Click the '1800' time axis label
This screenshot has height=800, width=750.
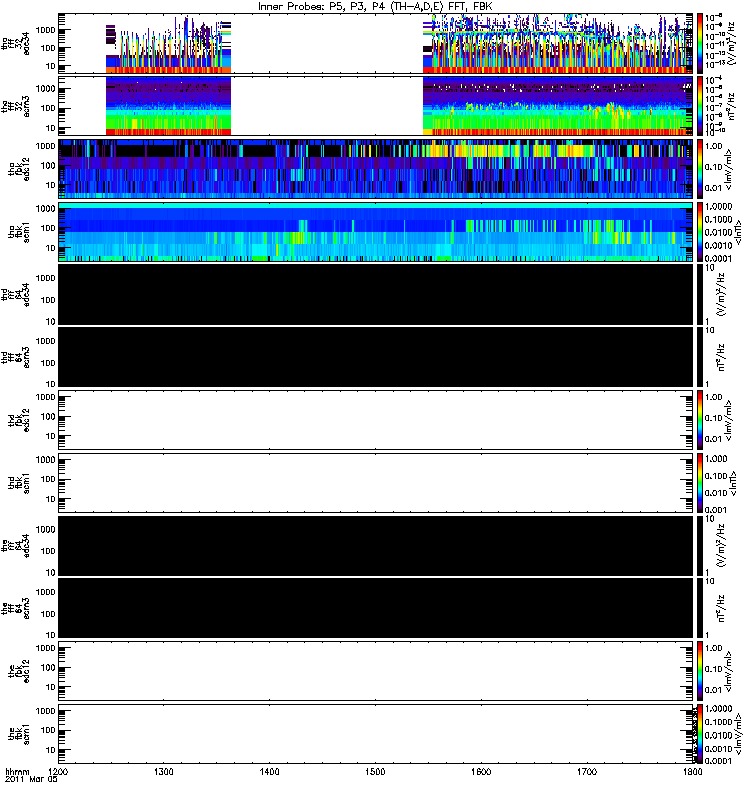pos(692,772)
